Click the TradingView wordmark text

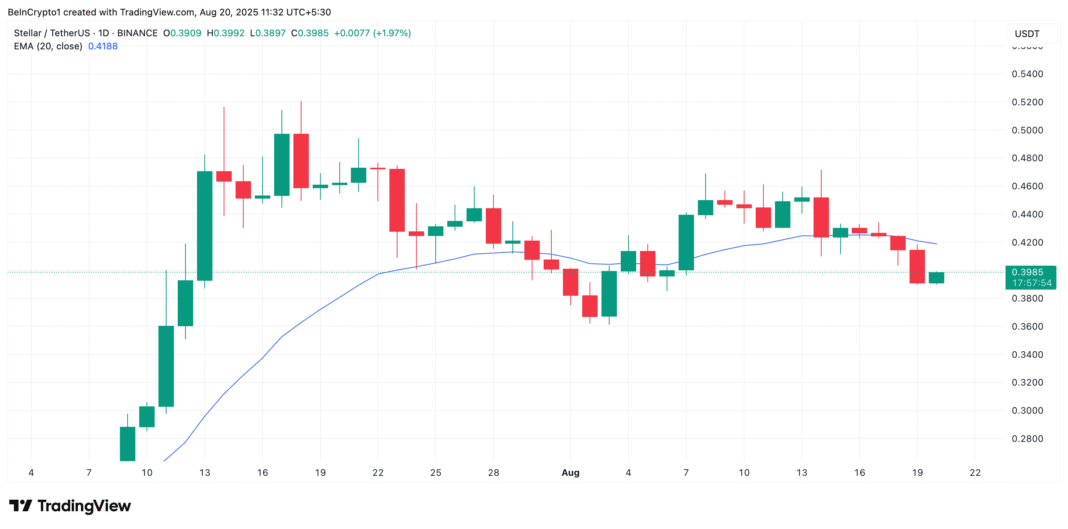84,507
